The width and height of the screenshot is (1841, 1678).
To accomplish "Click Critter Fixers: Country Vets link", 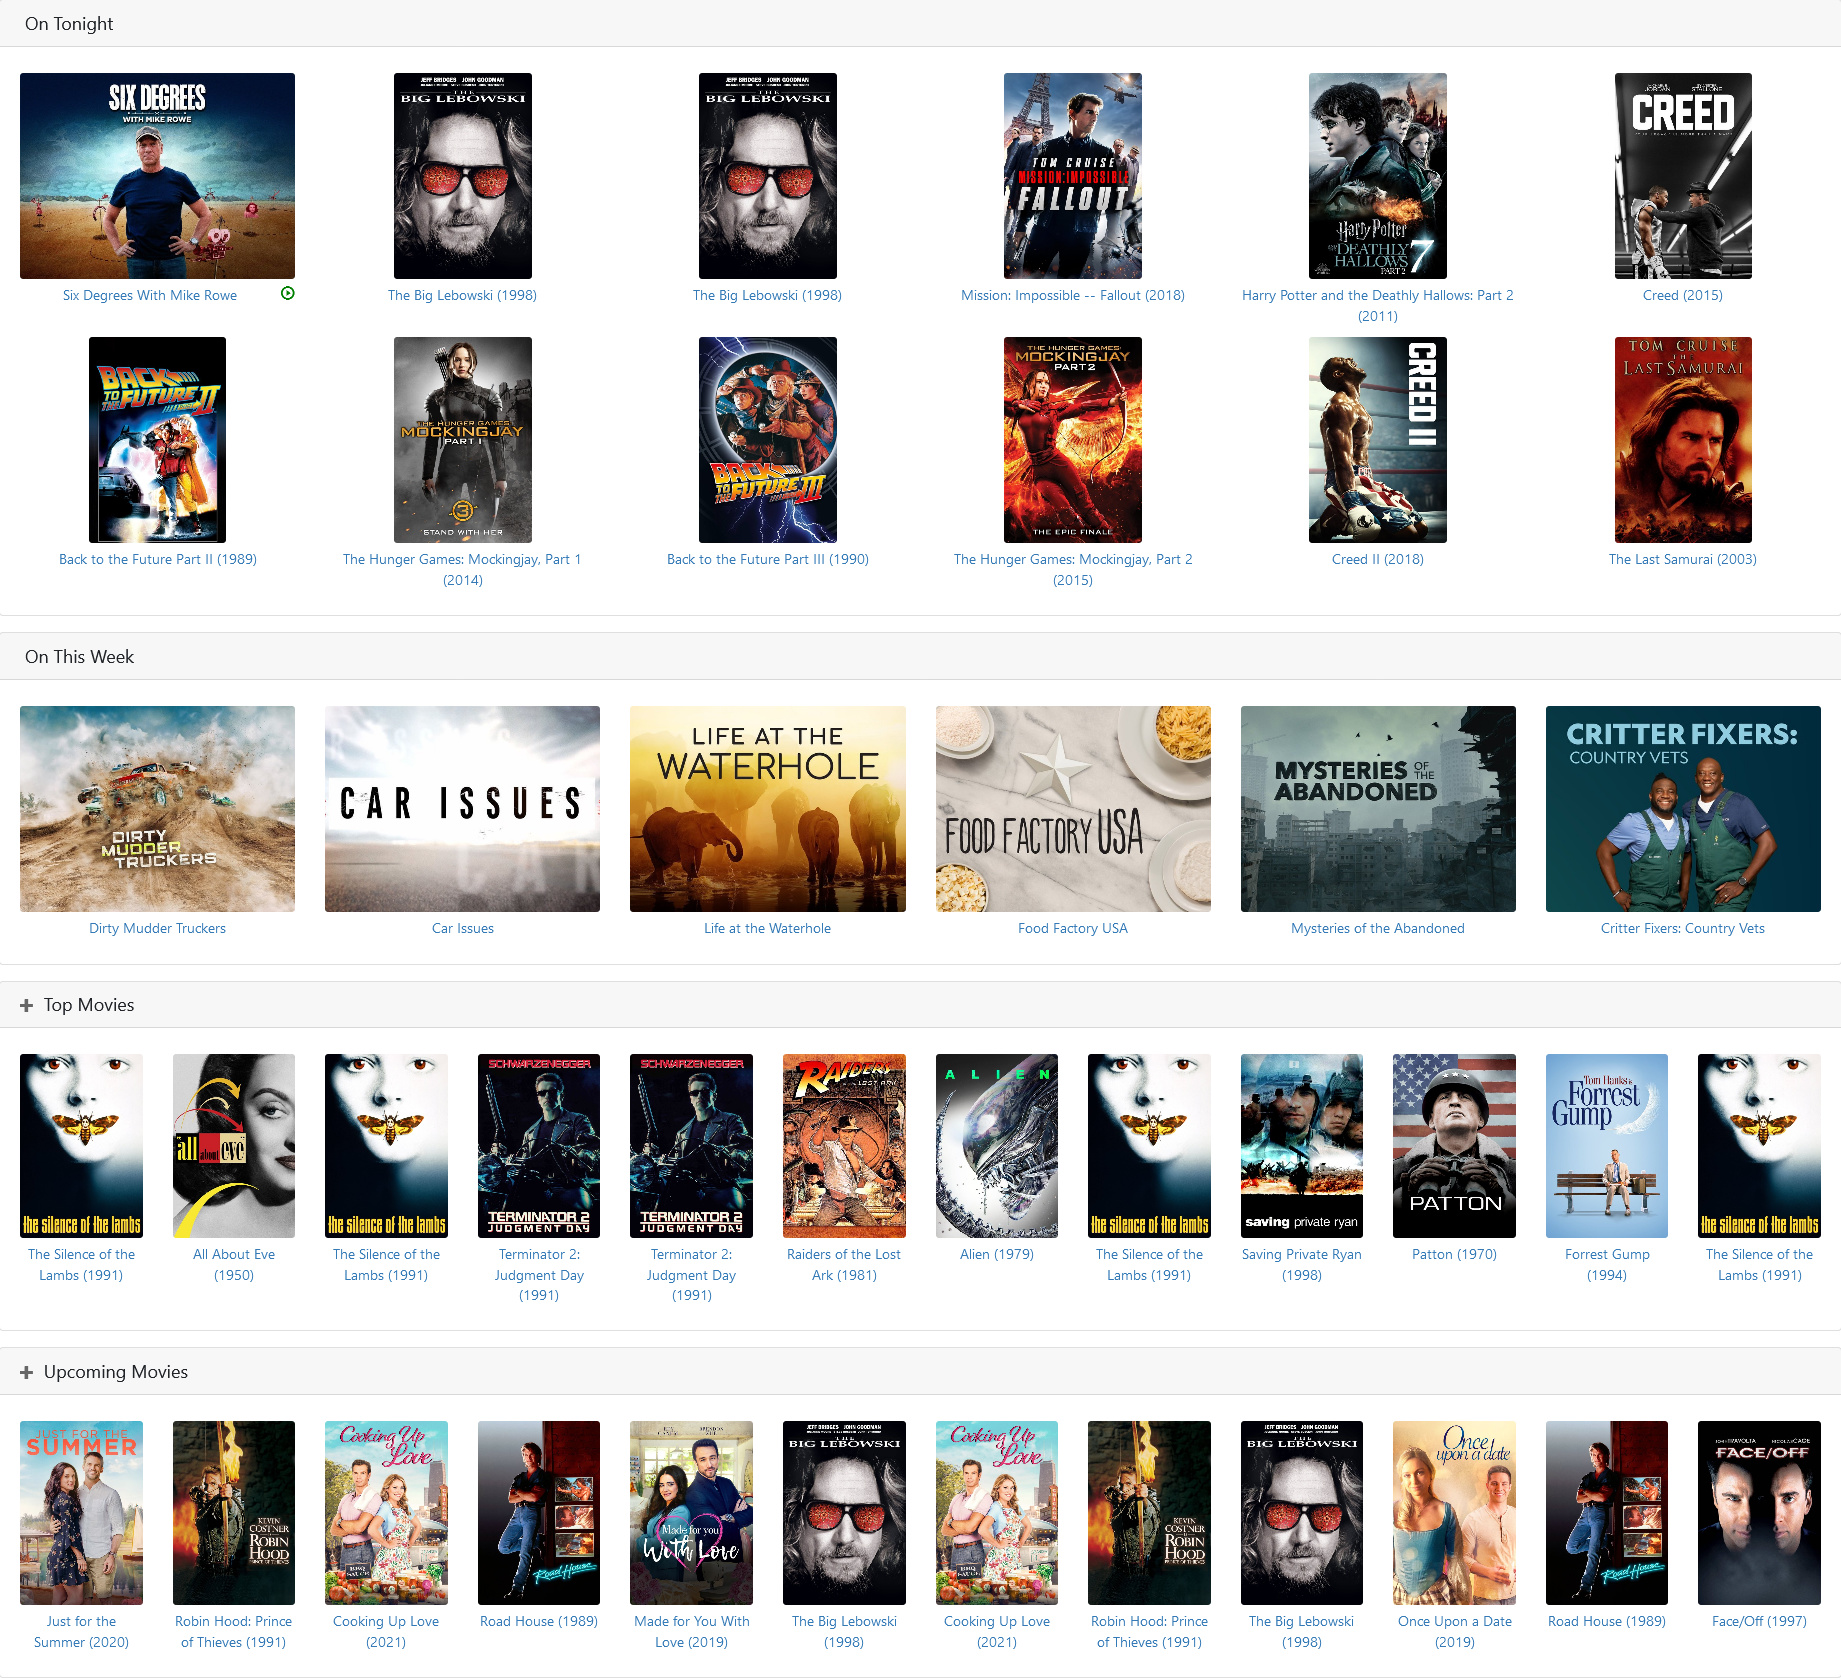I will click(1682, 929).
